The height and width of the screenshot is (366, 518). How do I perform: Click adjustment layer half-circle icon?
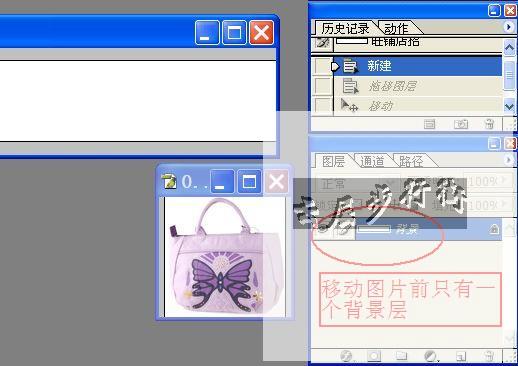point(431,356)
